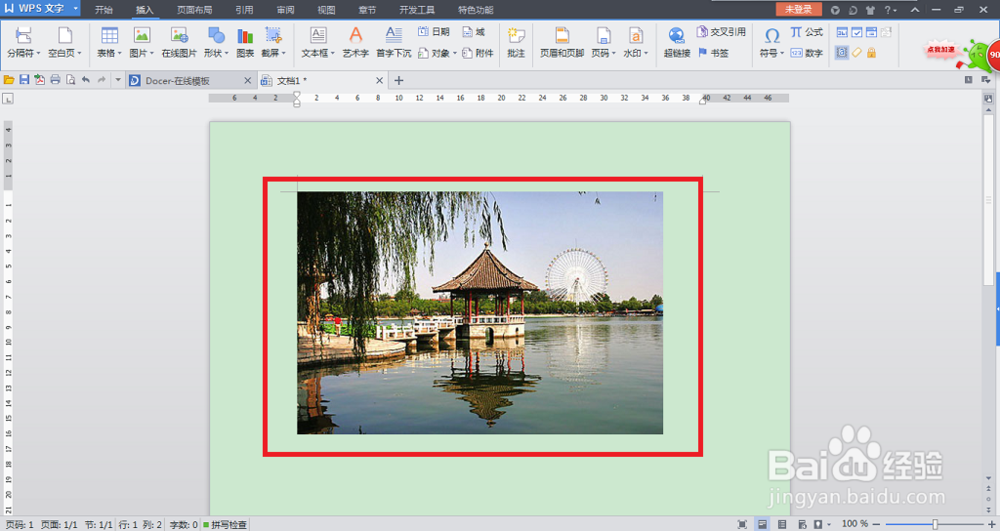Expand quick access toolbar customize arrow

[x=117, y=80]
